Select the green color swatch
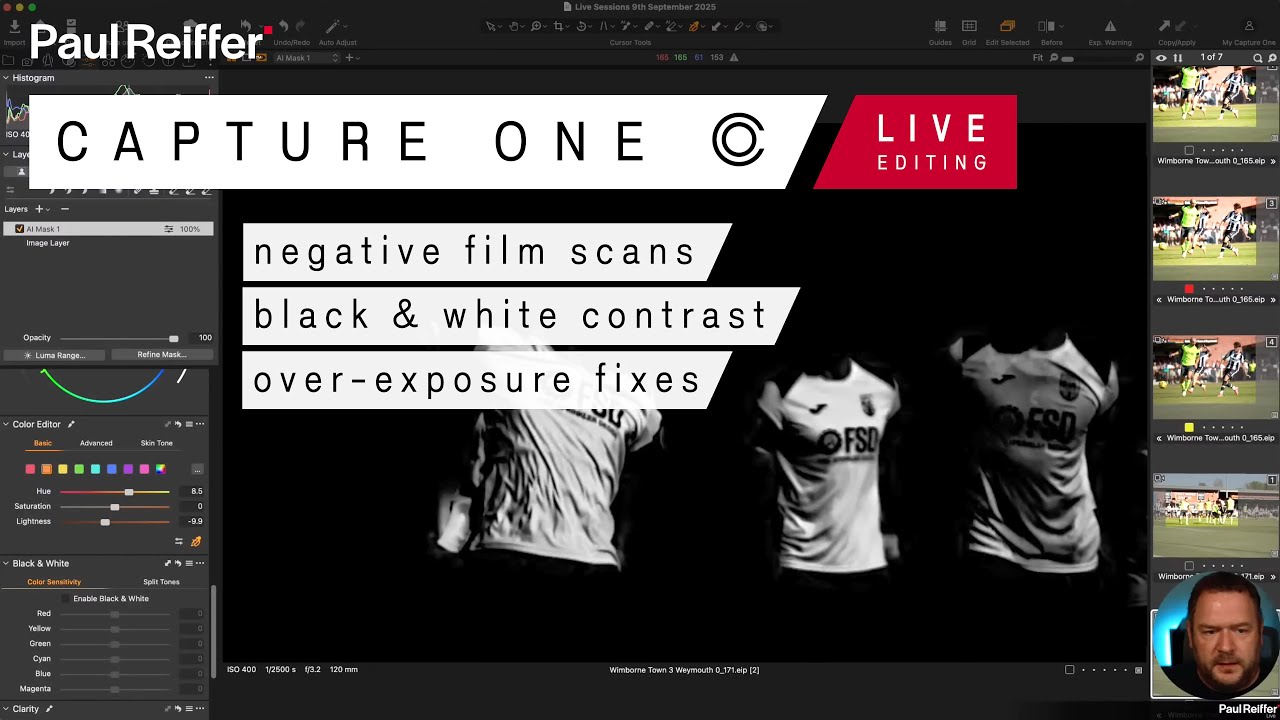 [x=79, y=469]
